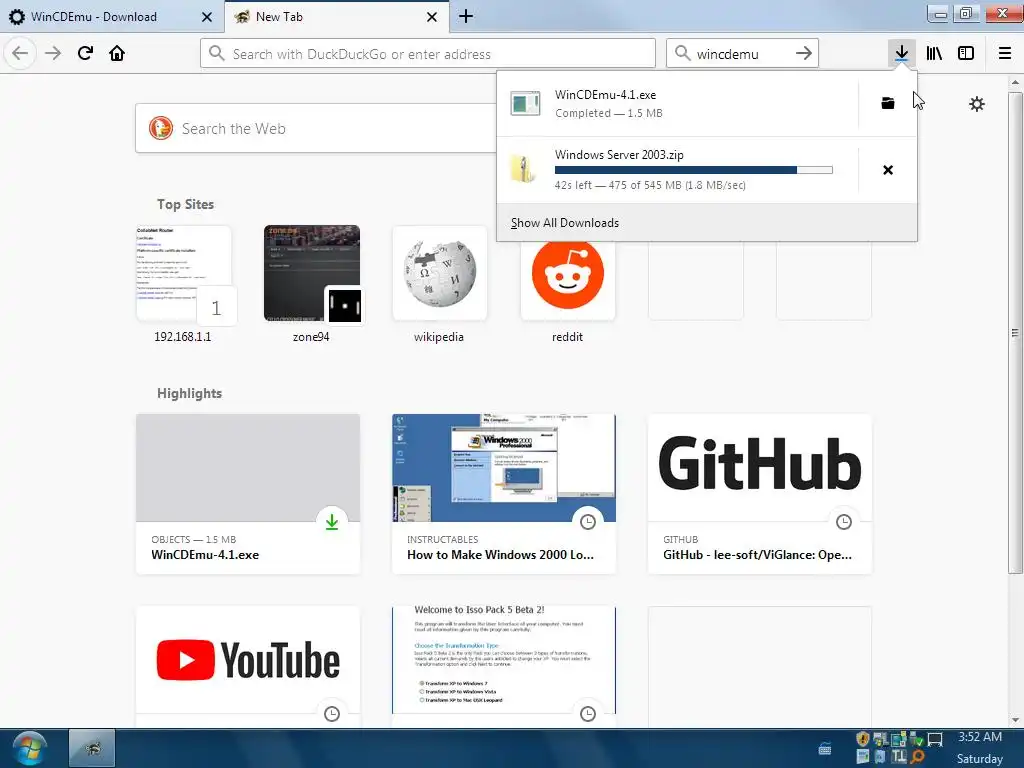Screen dimensions: 1024x768
Task: Click the vertical scrollbar thumb
Action: tap(1015, 333)
